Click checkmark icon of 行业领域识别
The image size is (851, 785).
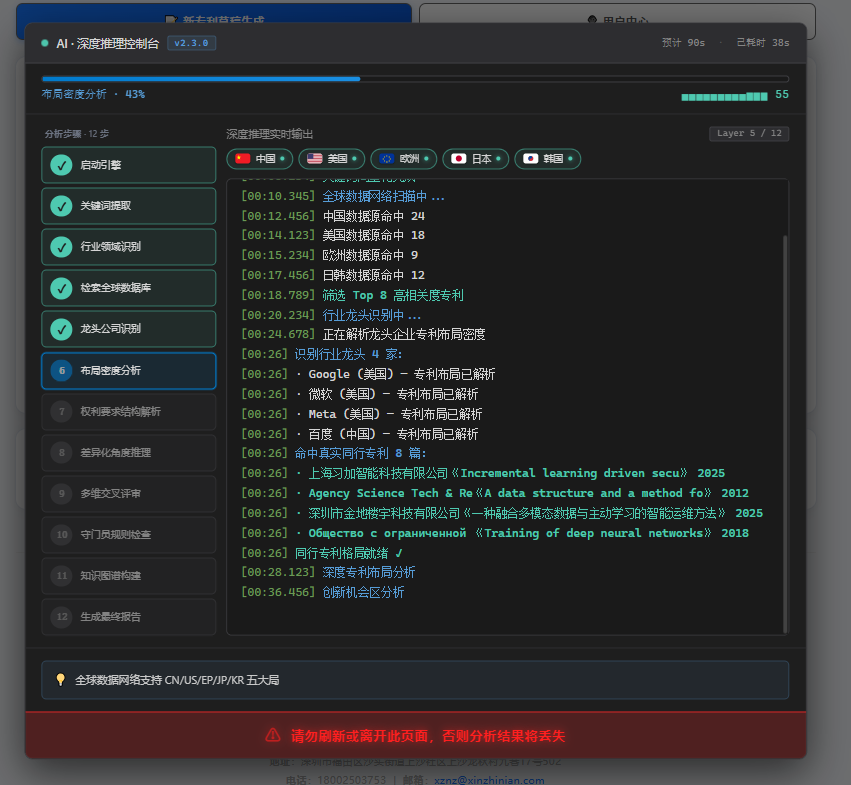61,247
